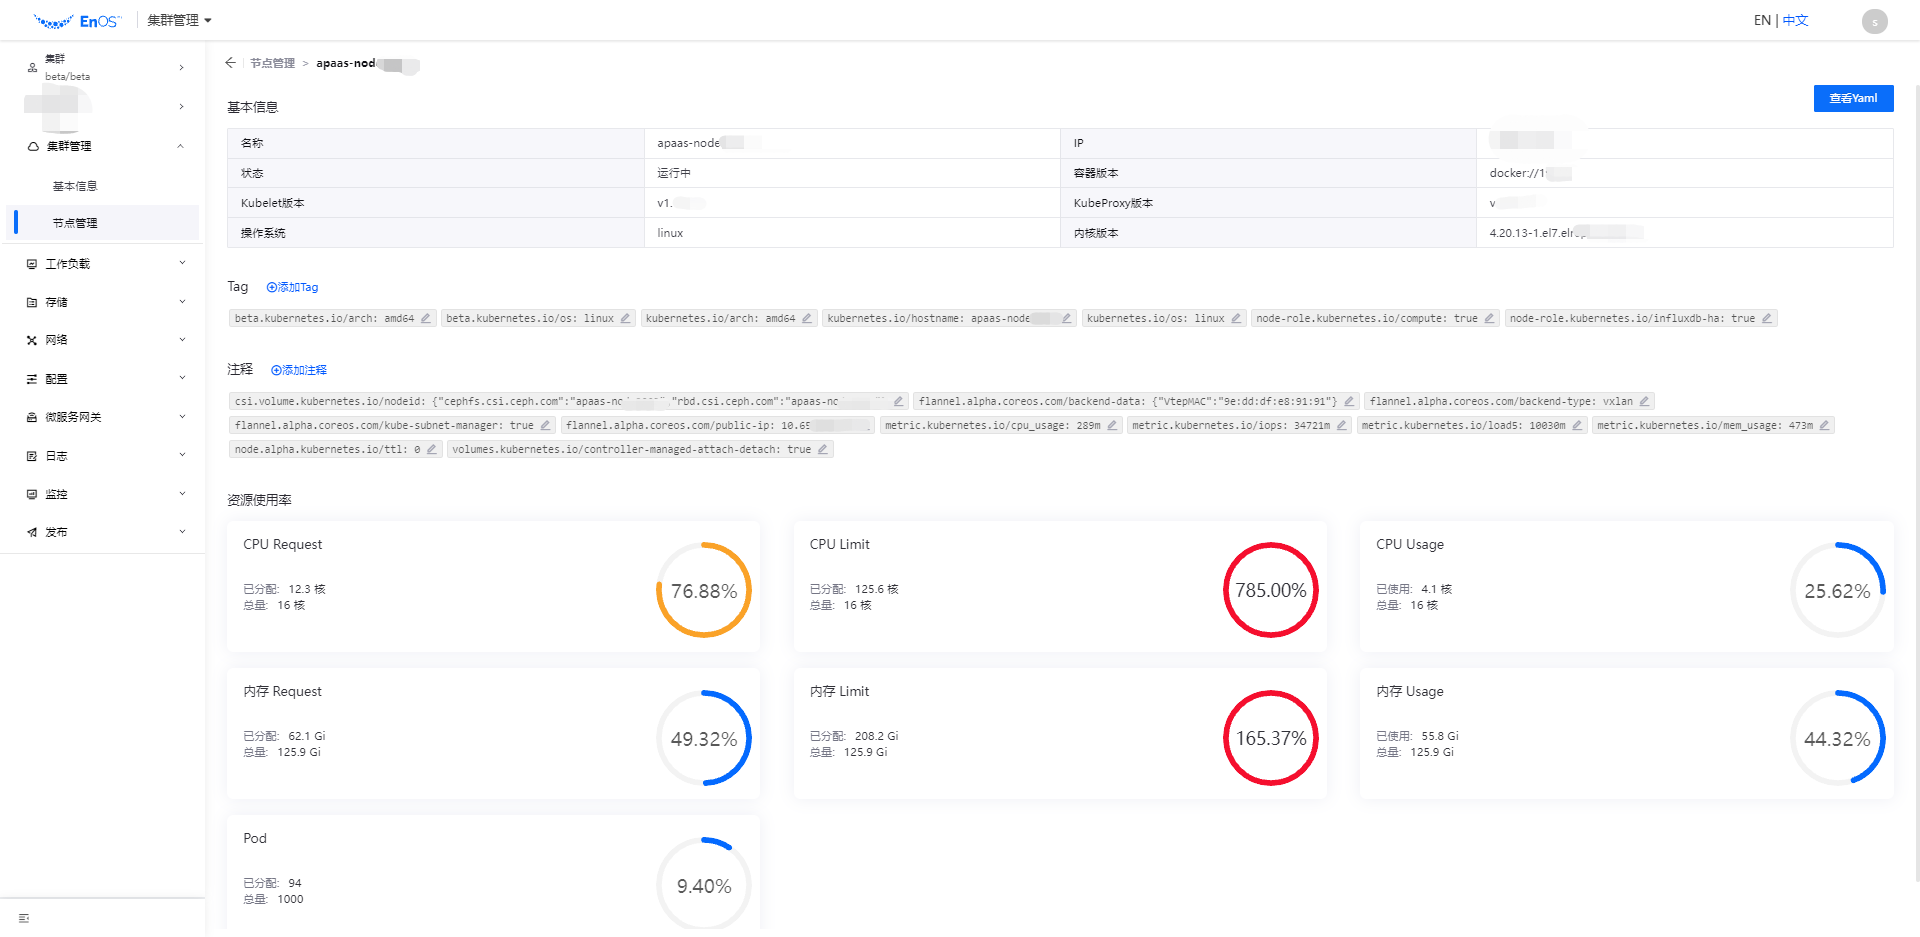
Task: Click the 监控 monitoring sidebar icon
Action: tap(29, 493)
